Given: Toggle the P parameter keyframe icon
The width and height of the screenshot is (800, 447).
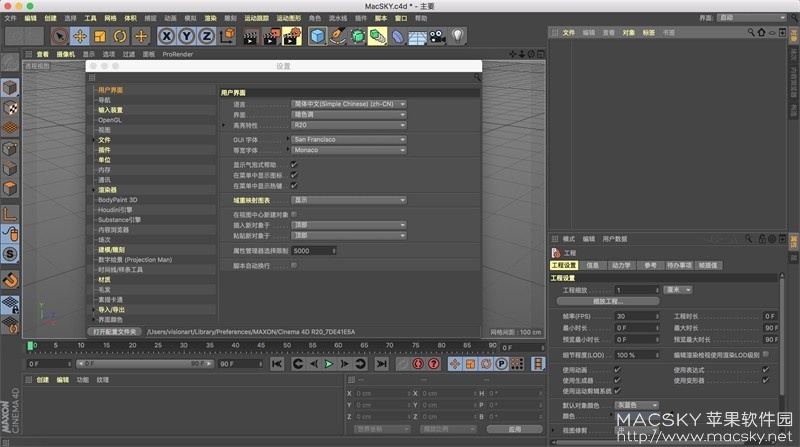Looking at the screenshot, I should tap(502, 364).
